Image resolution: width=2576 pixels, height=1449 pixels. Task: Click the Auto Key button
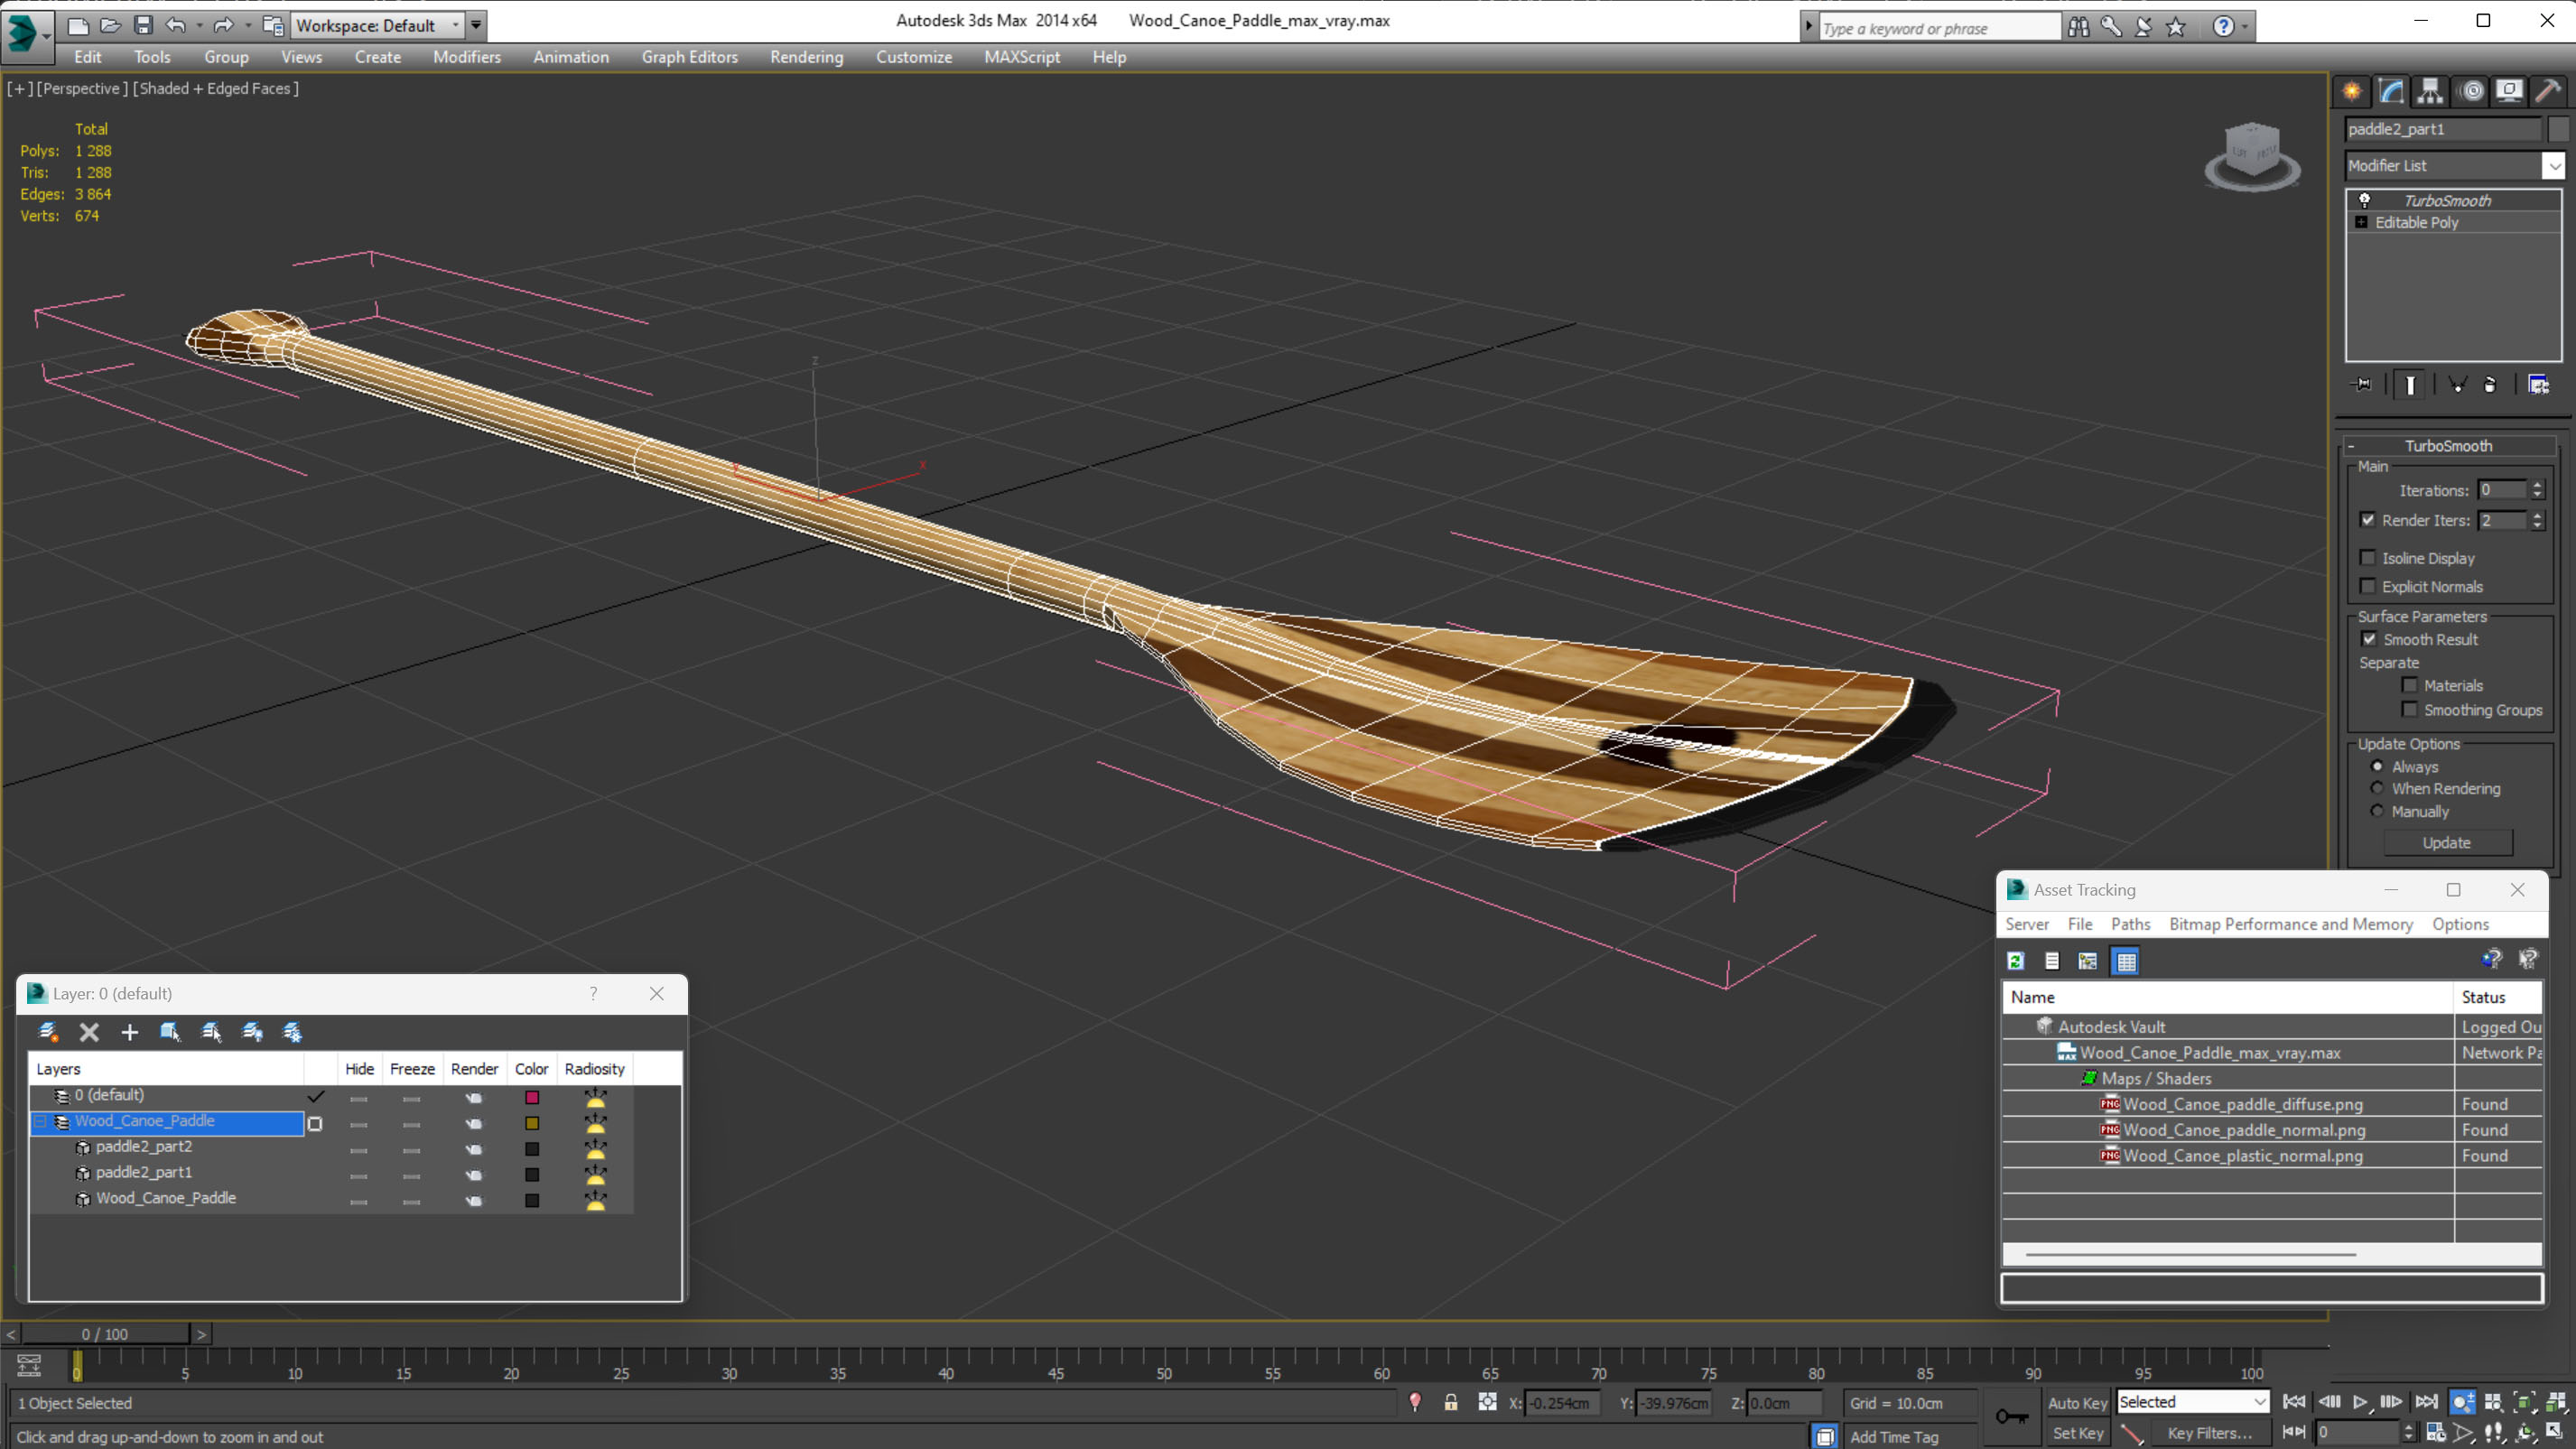coord(2077,1403)
